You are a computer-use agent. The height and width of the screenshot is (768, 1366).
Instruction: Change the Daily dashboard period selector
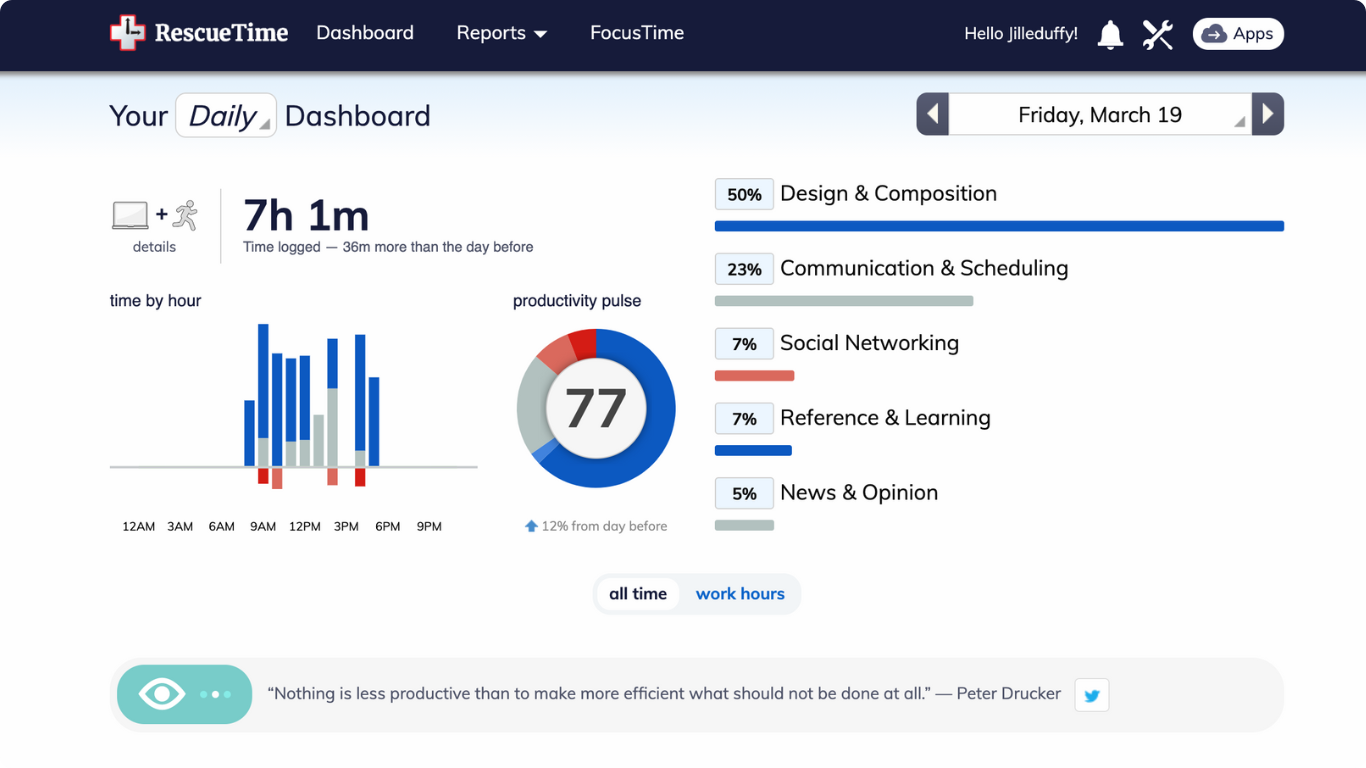click(226, 115)
